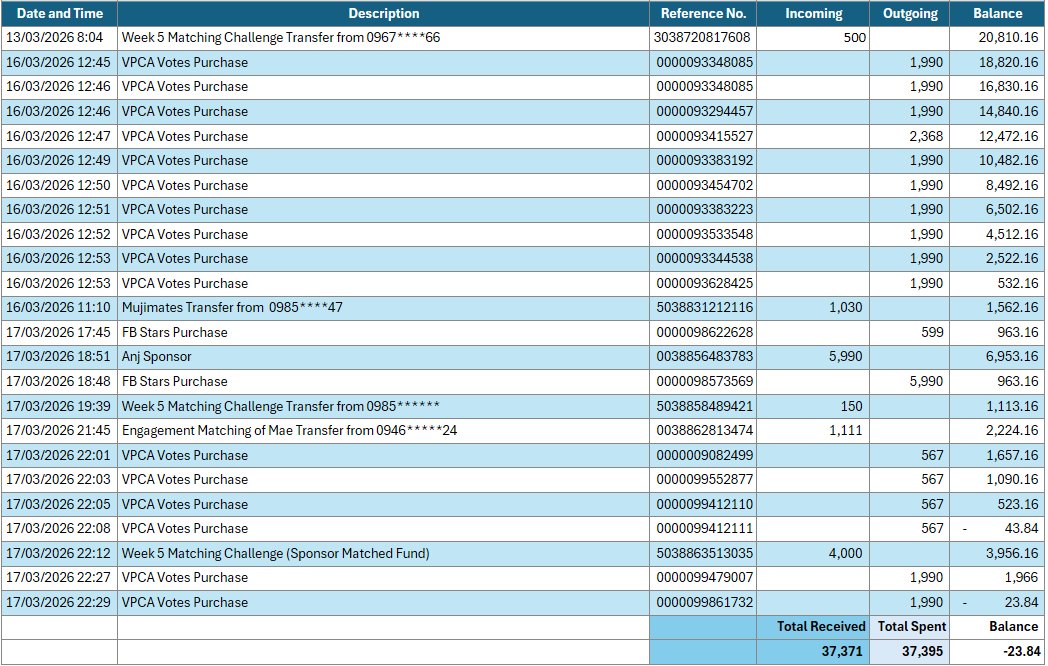
Task: Click the "Reference No." column header
Action: 702,13
